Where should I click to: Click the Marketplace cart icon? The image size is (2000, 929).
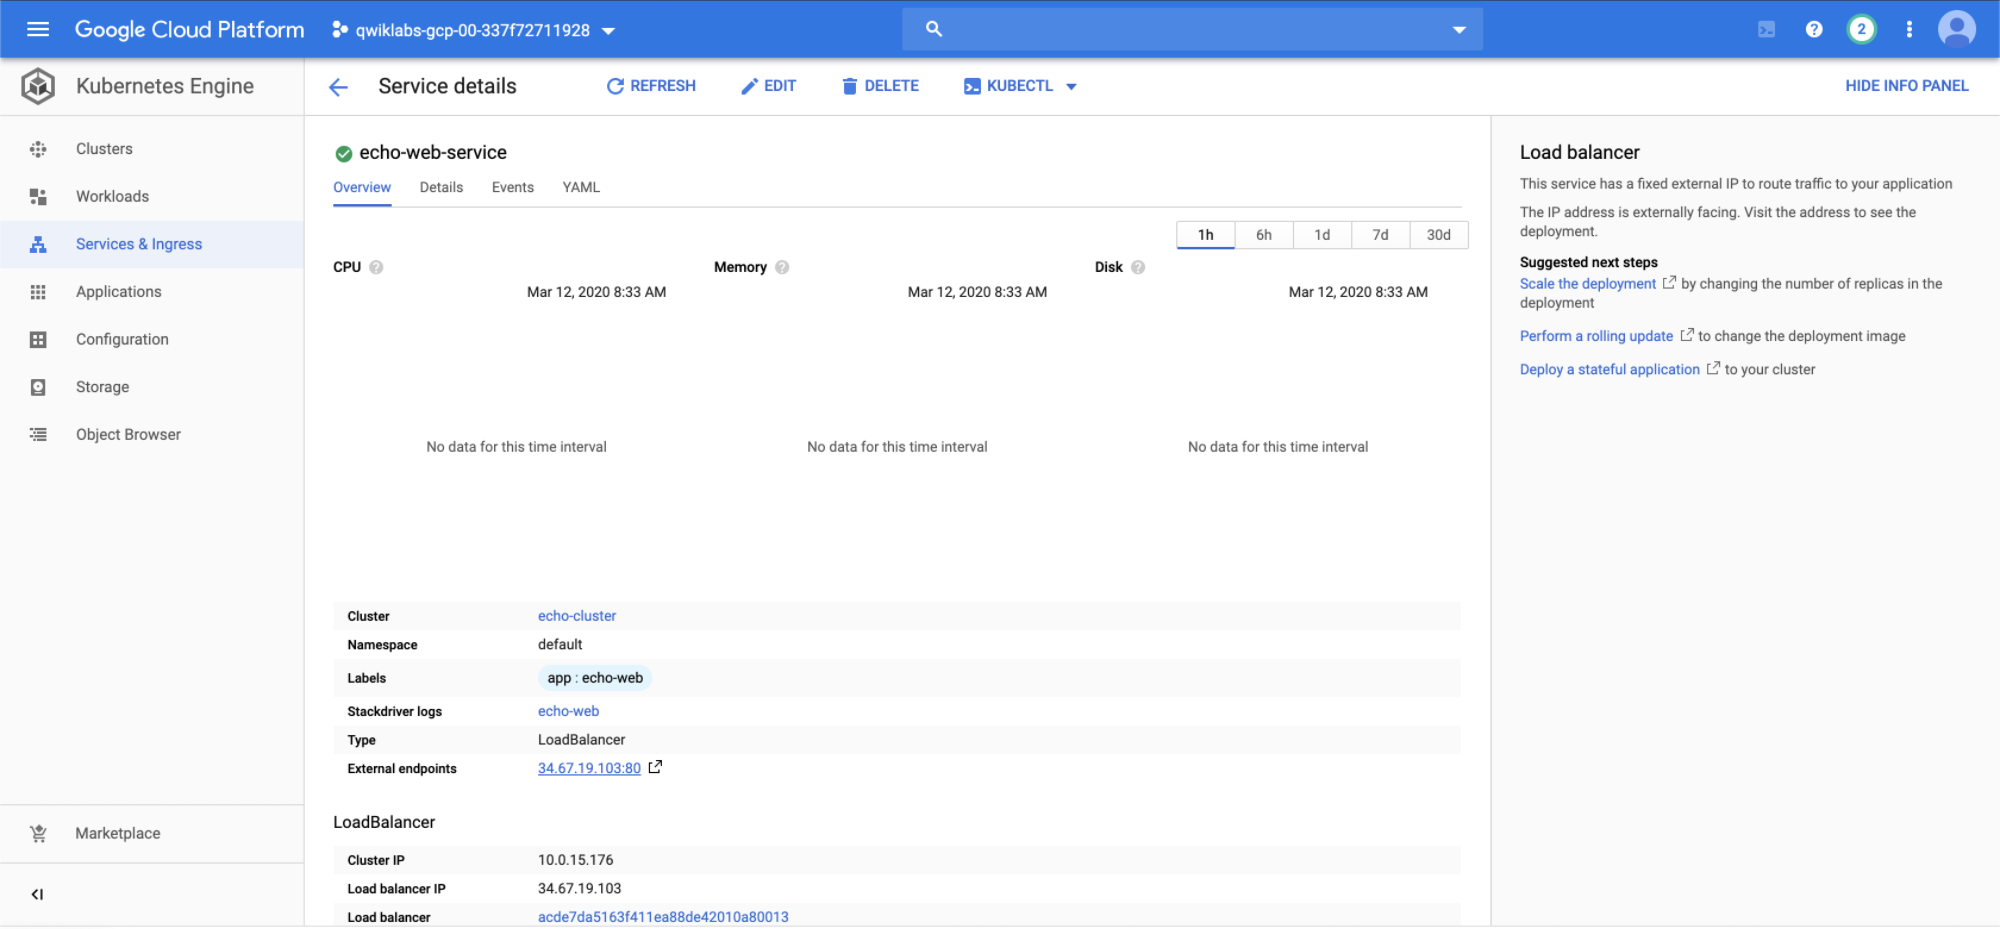pyautogui.click(x=38, y=833)
